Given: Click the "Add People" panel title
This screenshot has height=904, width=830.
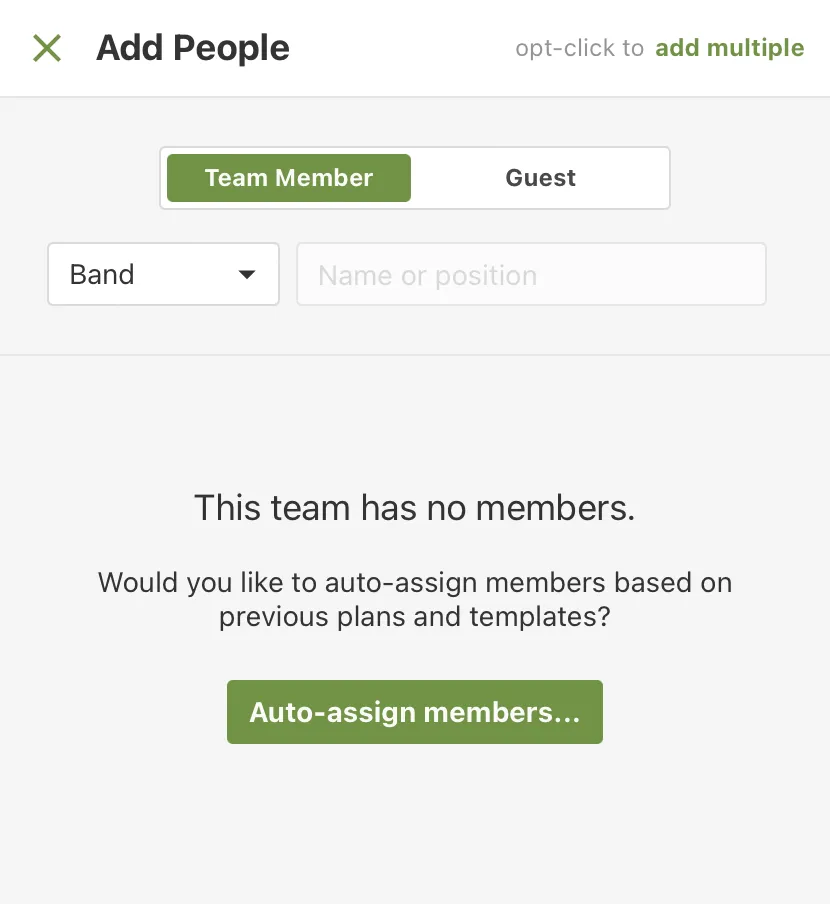Looking at the screenshot, I should pos(193,48).
